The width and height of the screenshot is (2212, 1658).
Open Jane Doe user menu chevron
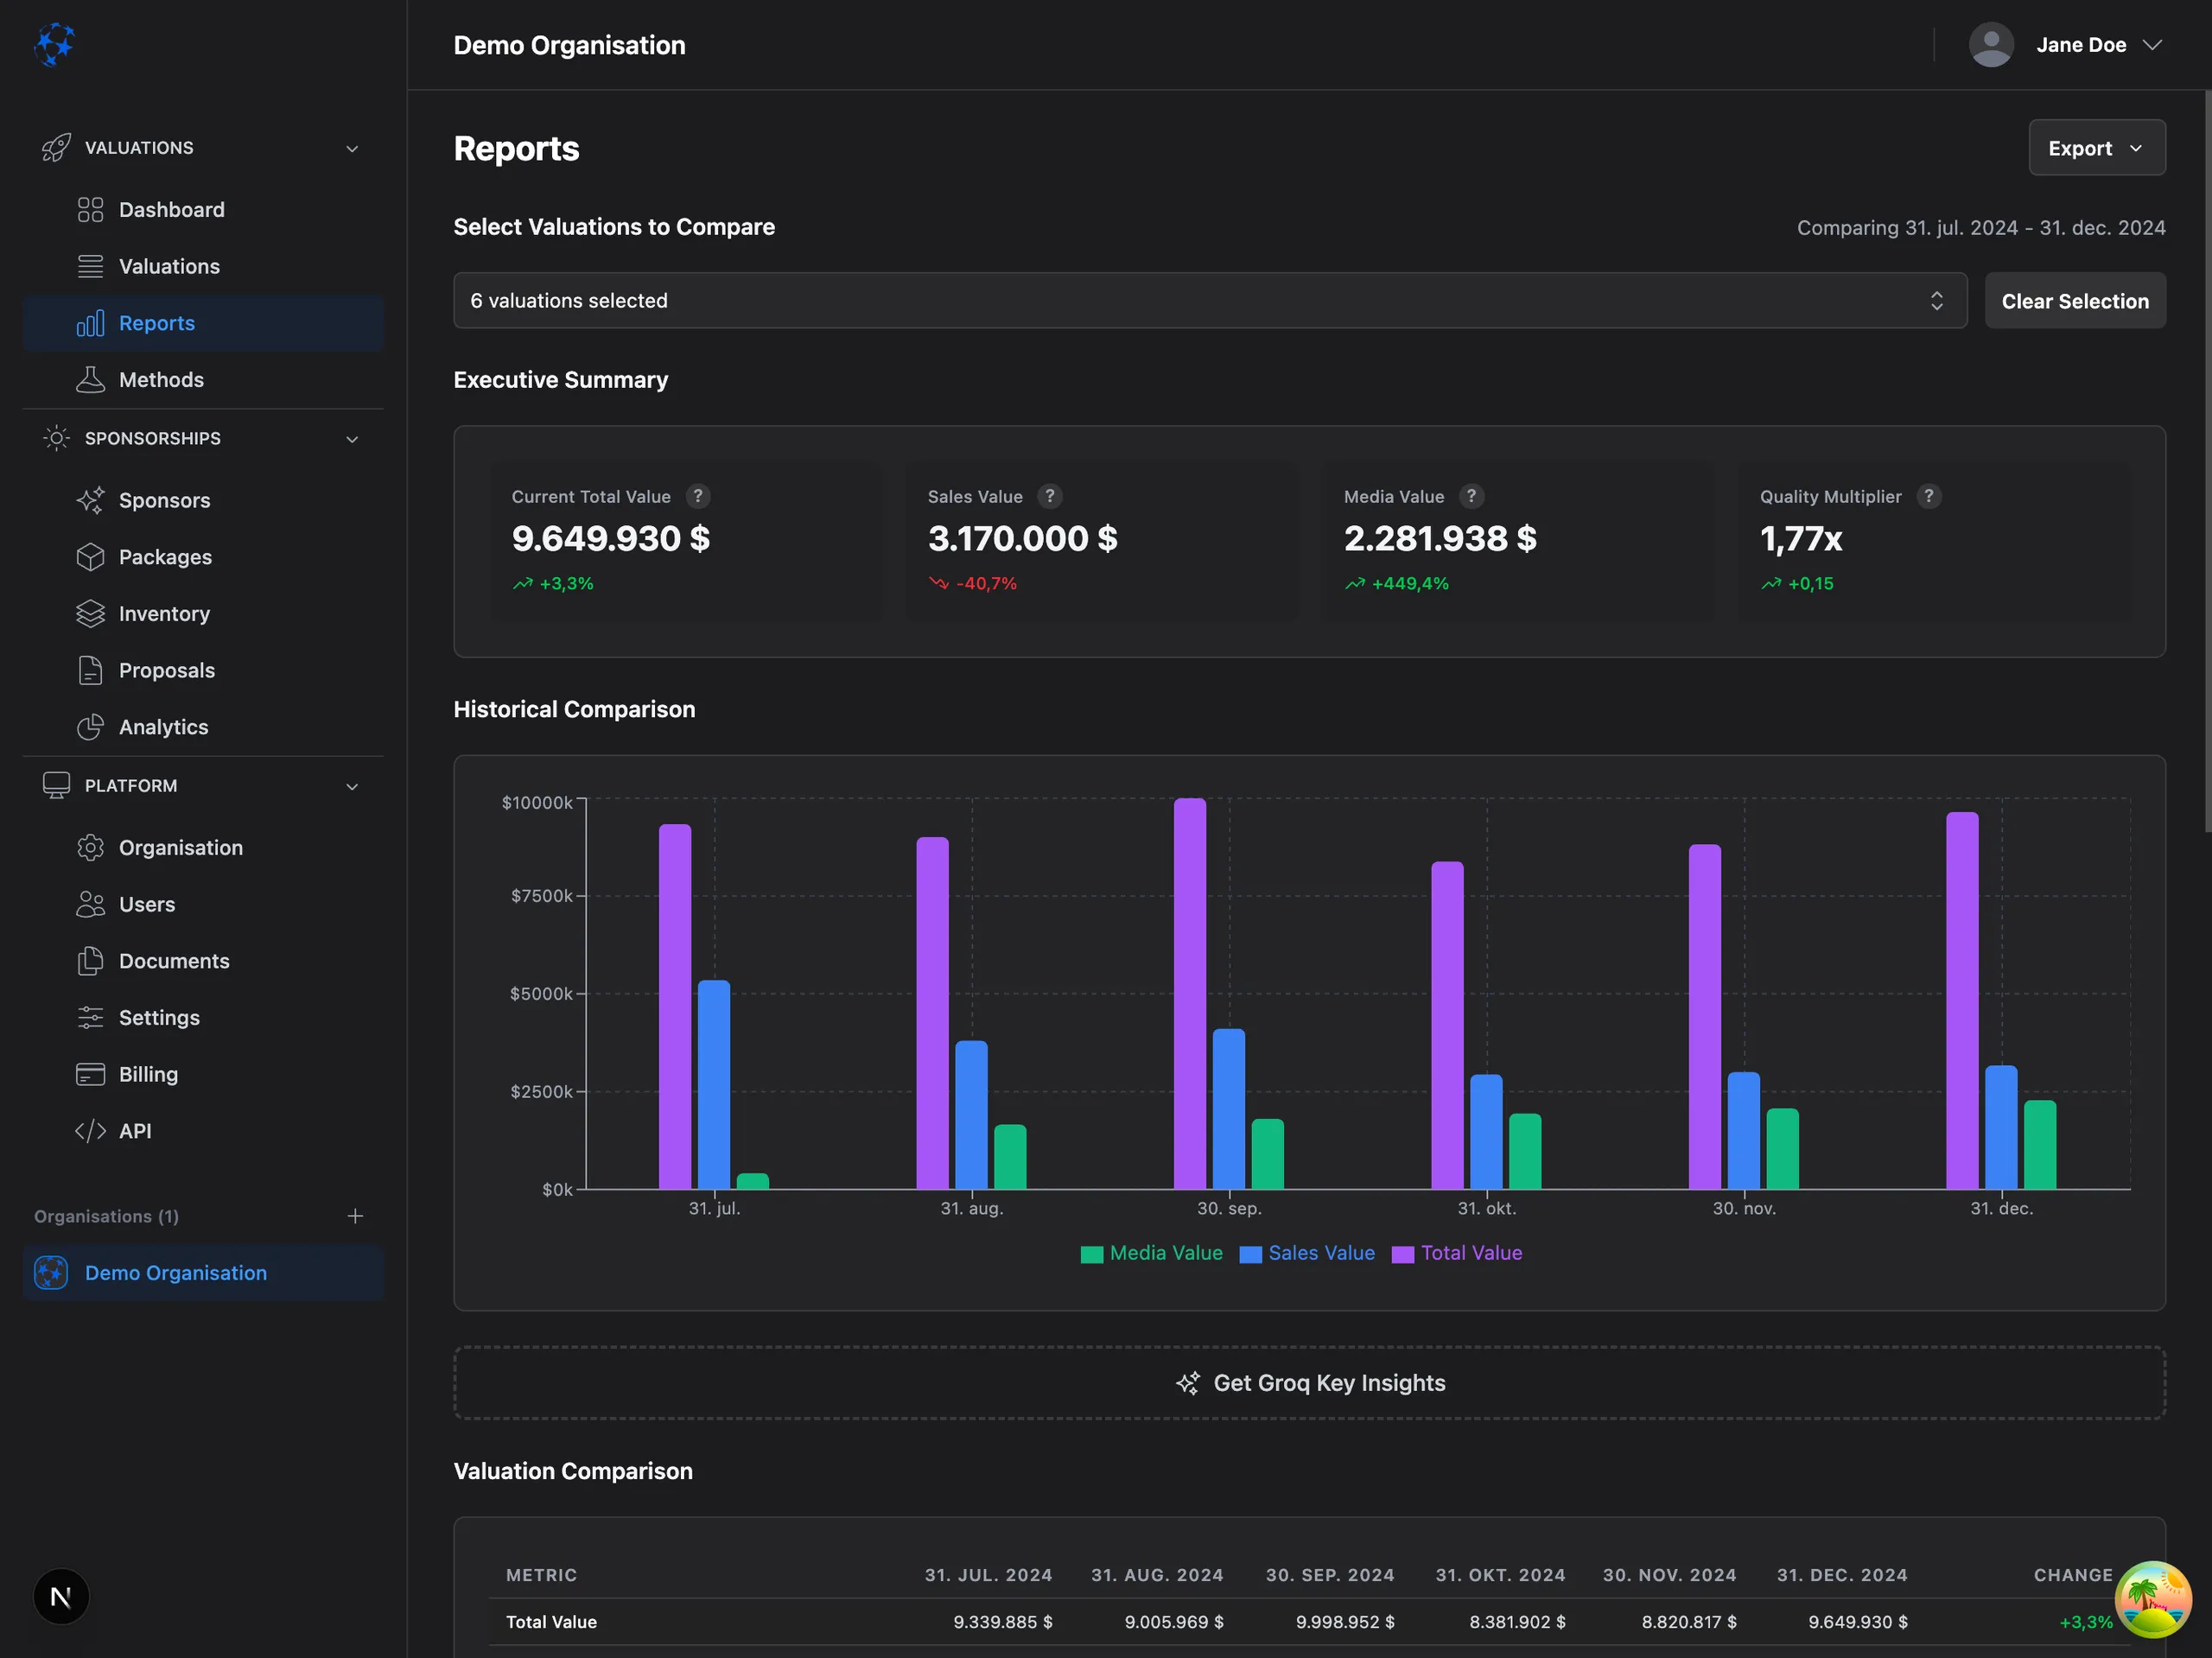click(x=2152, y=45)
